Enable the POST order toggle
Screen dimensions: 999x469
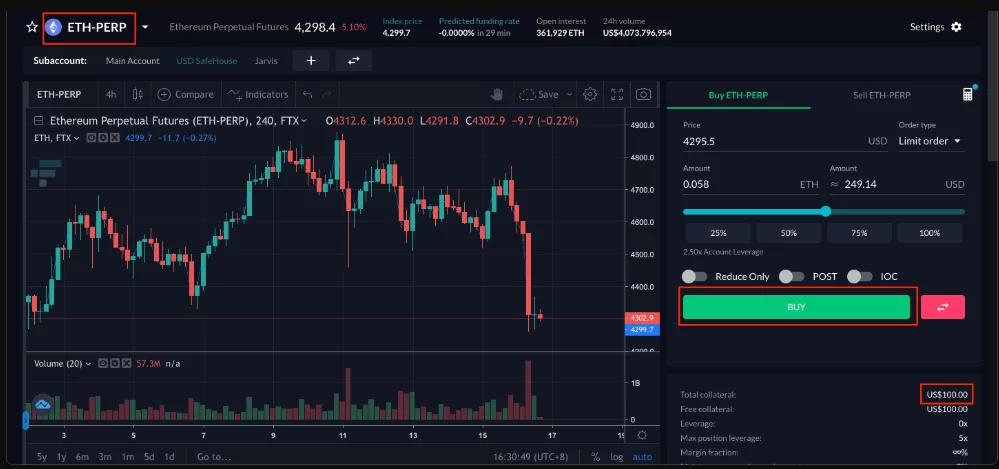tap(791, 276)
